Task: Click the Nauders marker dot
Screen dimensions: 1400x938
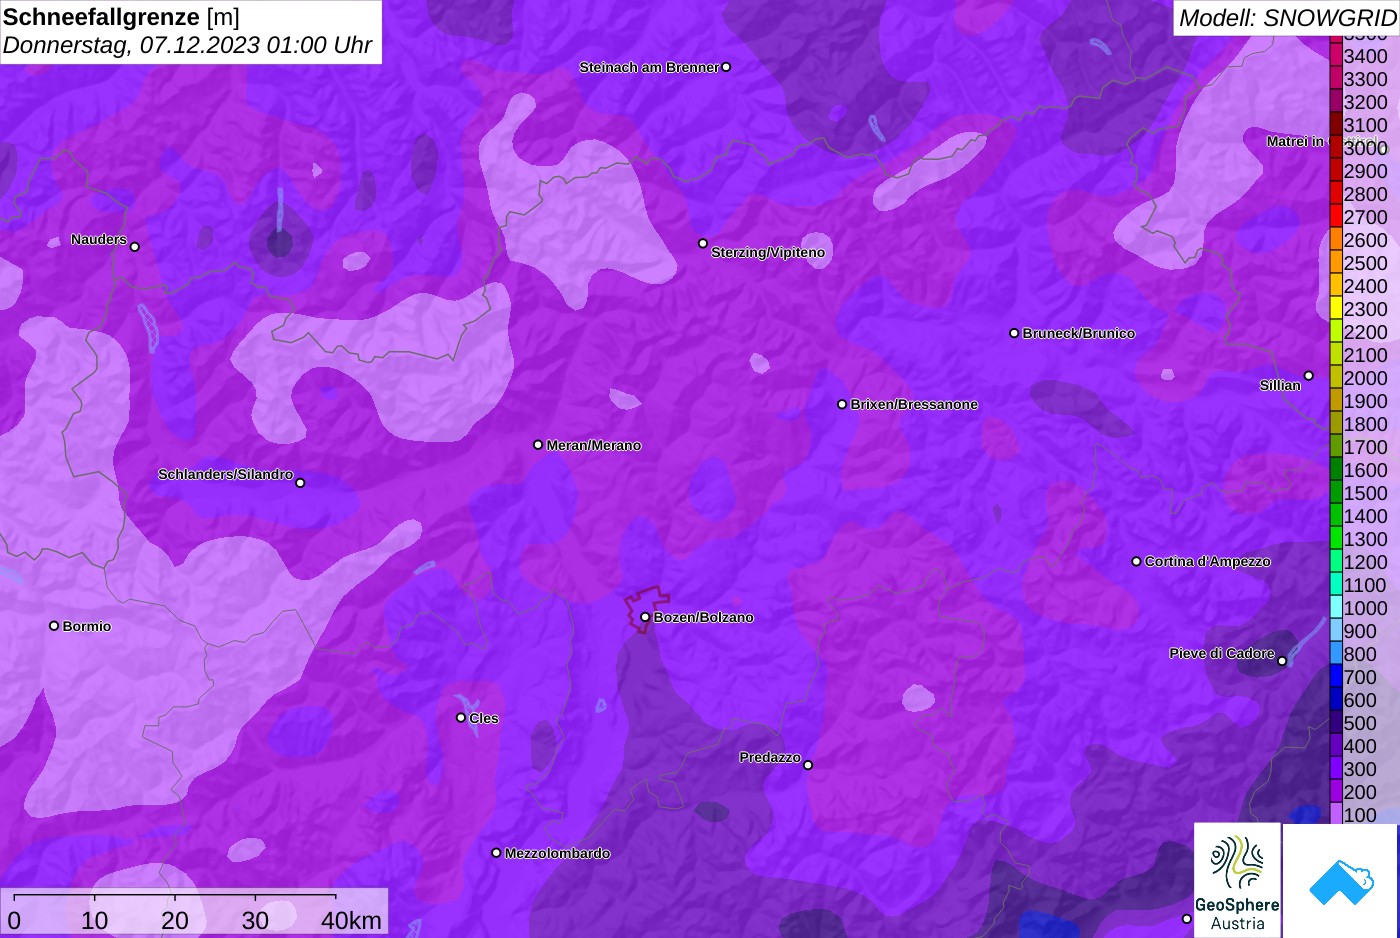Action: coord(135,246)
